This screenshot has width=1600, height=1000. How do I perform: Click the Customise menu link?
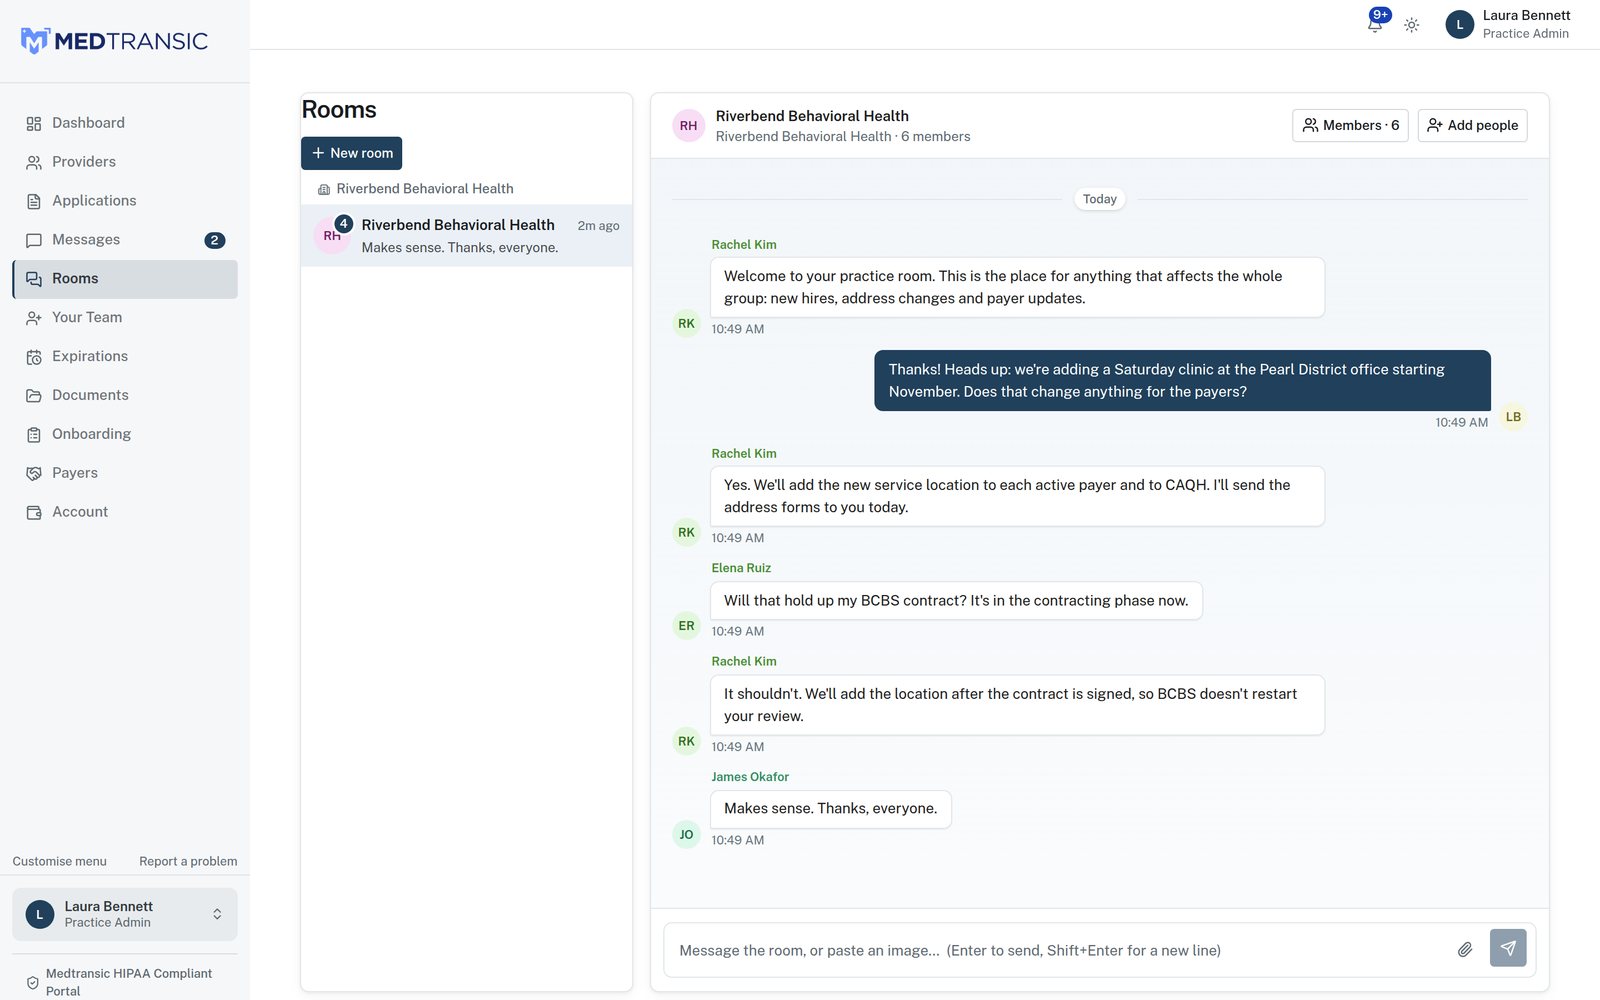click(59, 861)
